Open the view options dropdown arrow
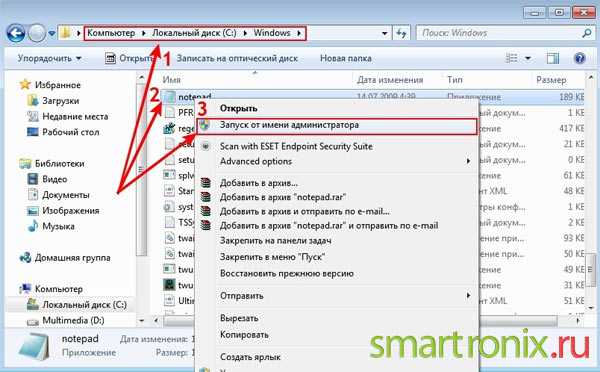The image size is (600, 372). point(528,59)
